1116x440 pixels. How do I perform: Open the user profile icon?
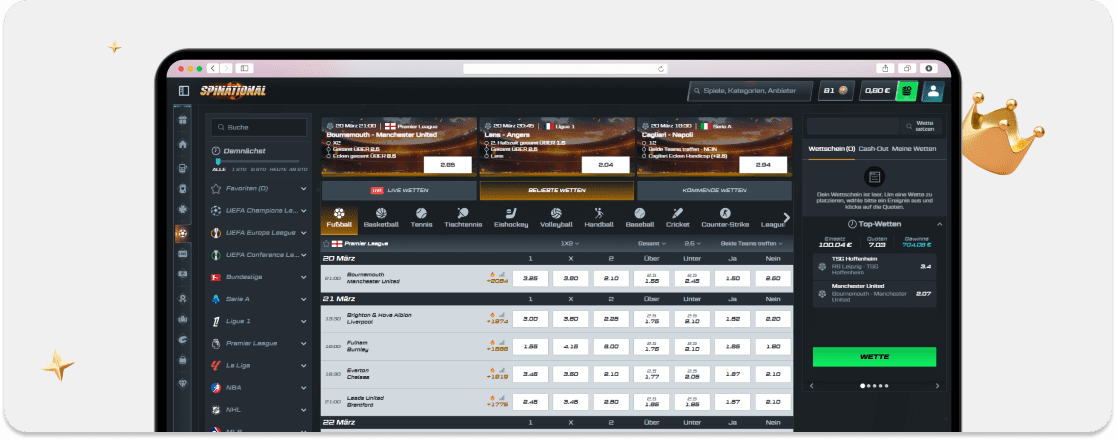tap(933, 90)
